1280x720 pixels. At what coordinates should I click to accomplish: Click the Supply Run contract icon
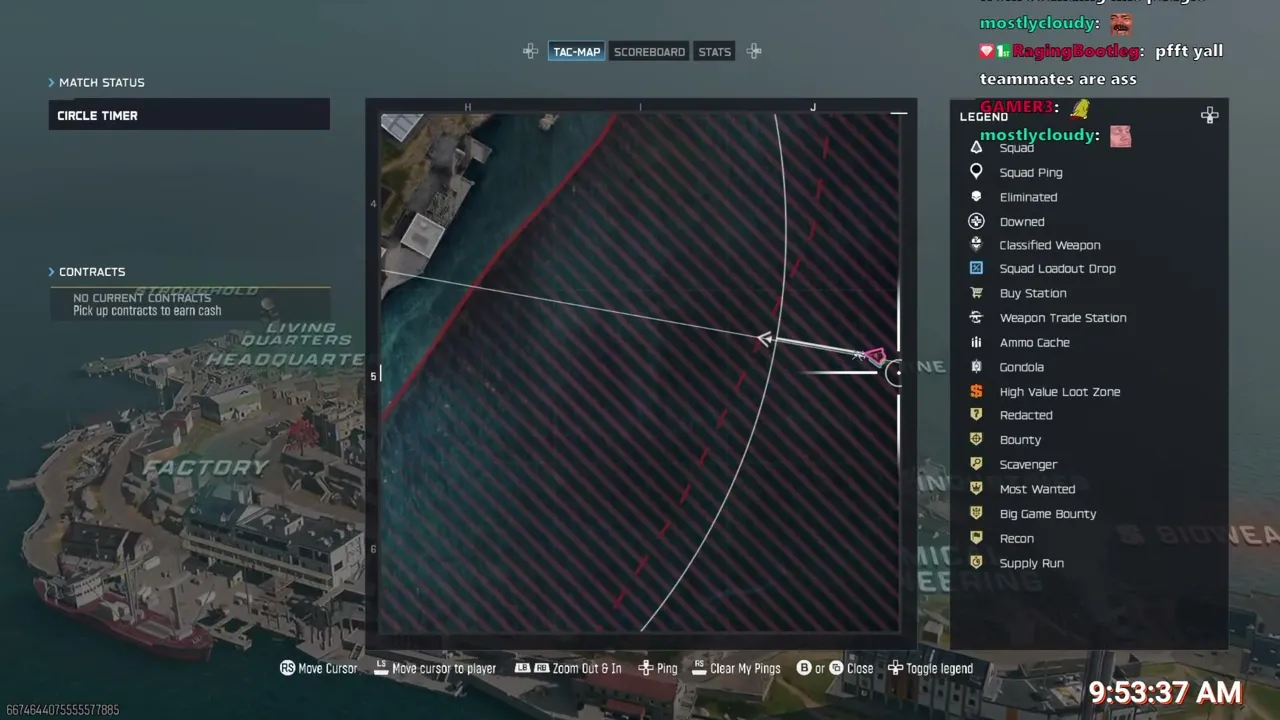[976, 563]
